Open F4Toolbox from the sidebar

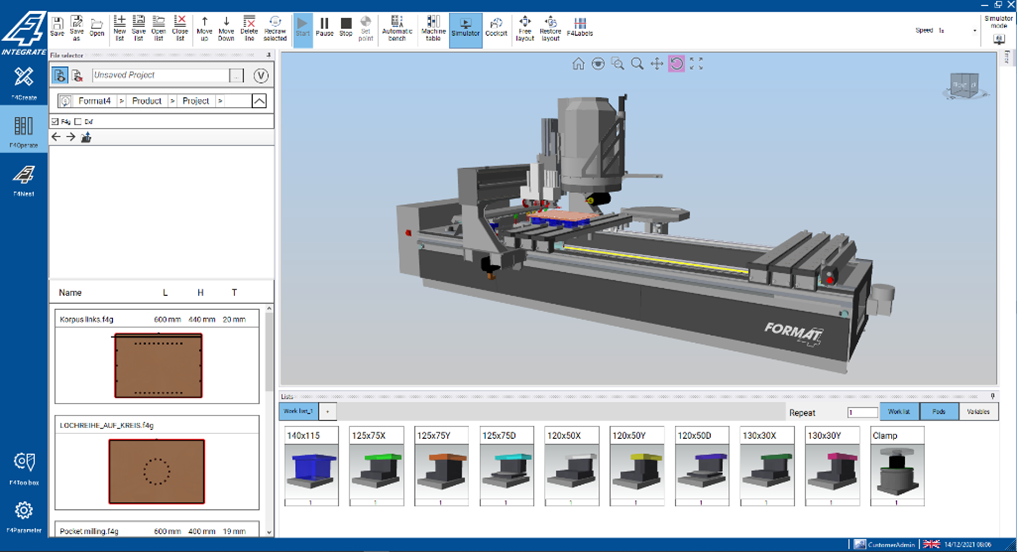pyautogui.click(x=24, y=465)
